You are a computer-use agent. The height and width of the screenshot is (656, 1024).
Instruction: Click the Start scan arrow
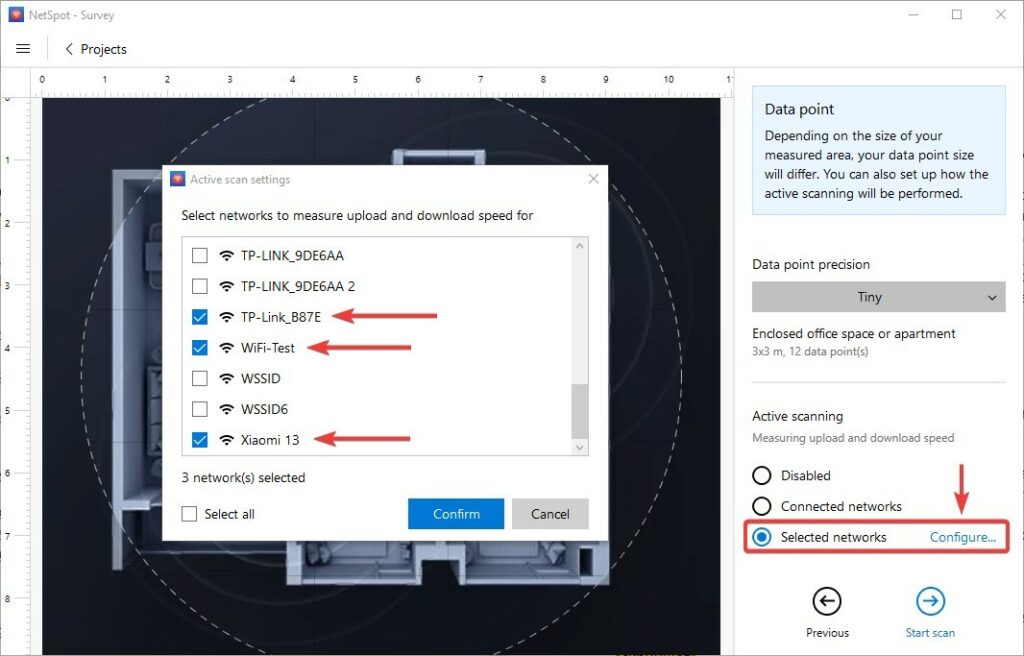click(x=930, y=601)
